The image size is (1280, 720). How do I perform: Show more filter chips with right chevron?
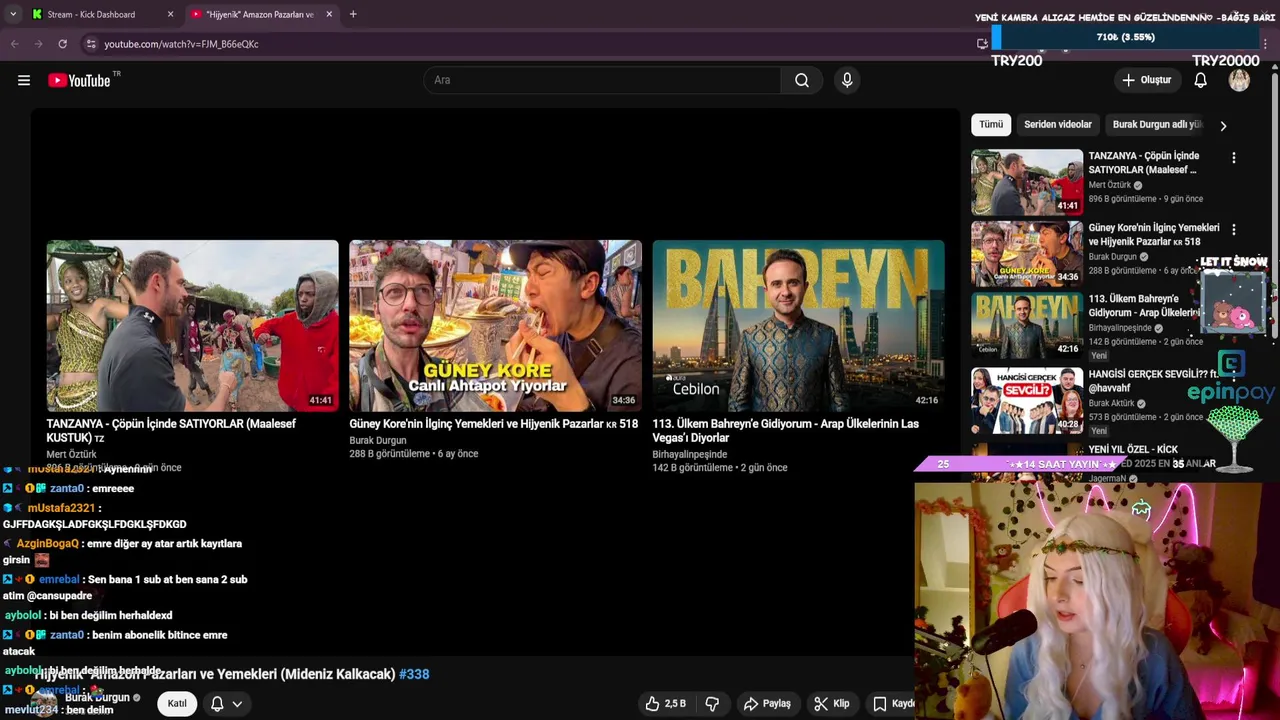click(x=1222, y=126)
